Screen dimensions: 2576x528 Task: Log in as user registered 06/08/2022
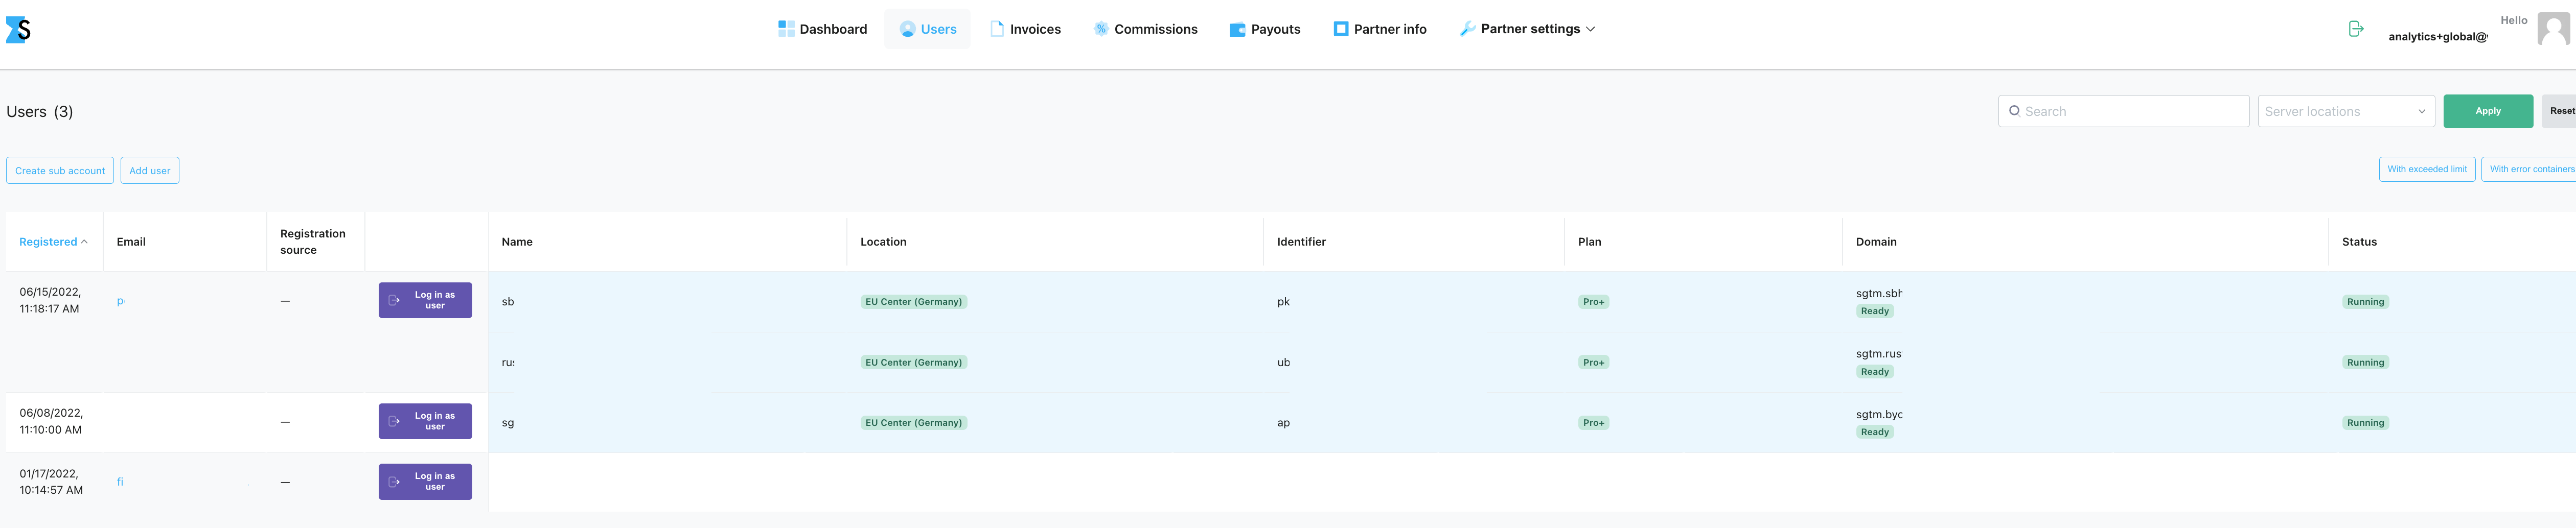[x=425, y=421]
